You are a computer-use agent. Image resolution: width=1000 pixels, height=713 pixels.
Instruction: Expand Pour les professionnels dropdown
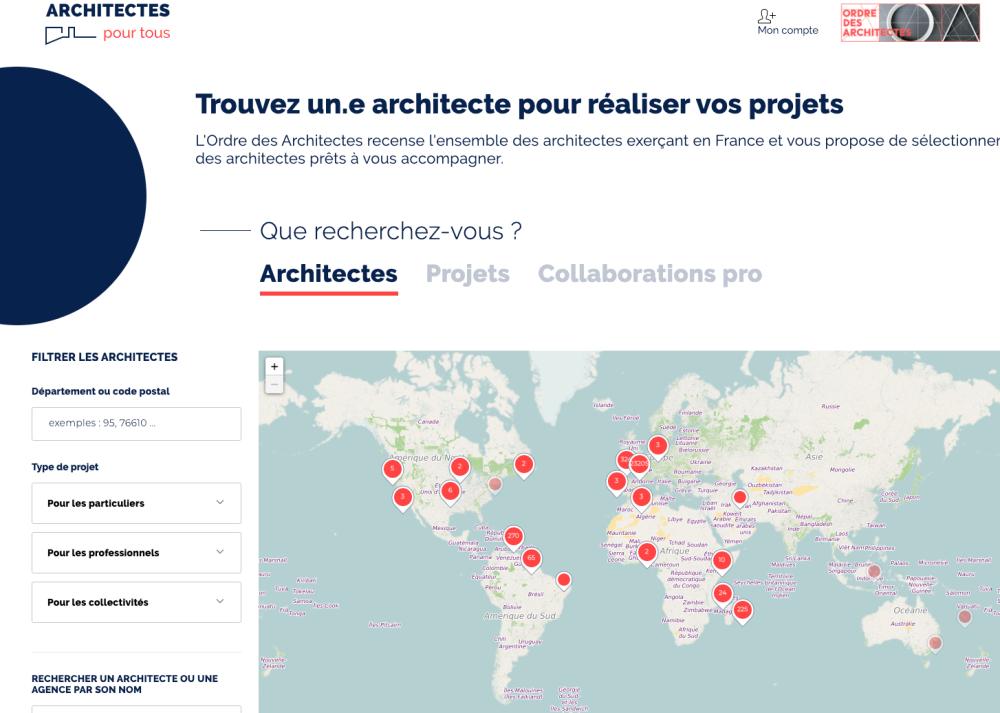click(x=136, y=552)
